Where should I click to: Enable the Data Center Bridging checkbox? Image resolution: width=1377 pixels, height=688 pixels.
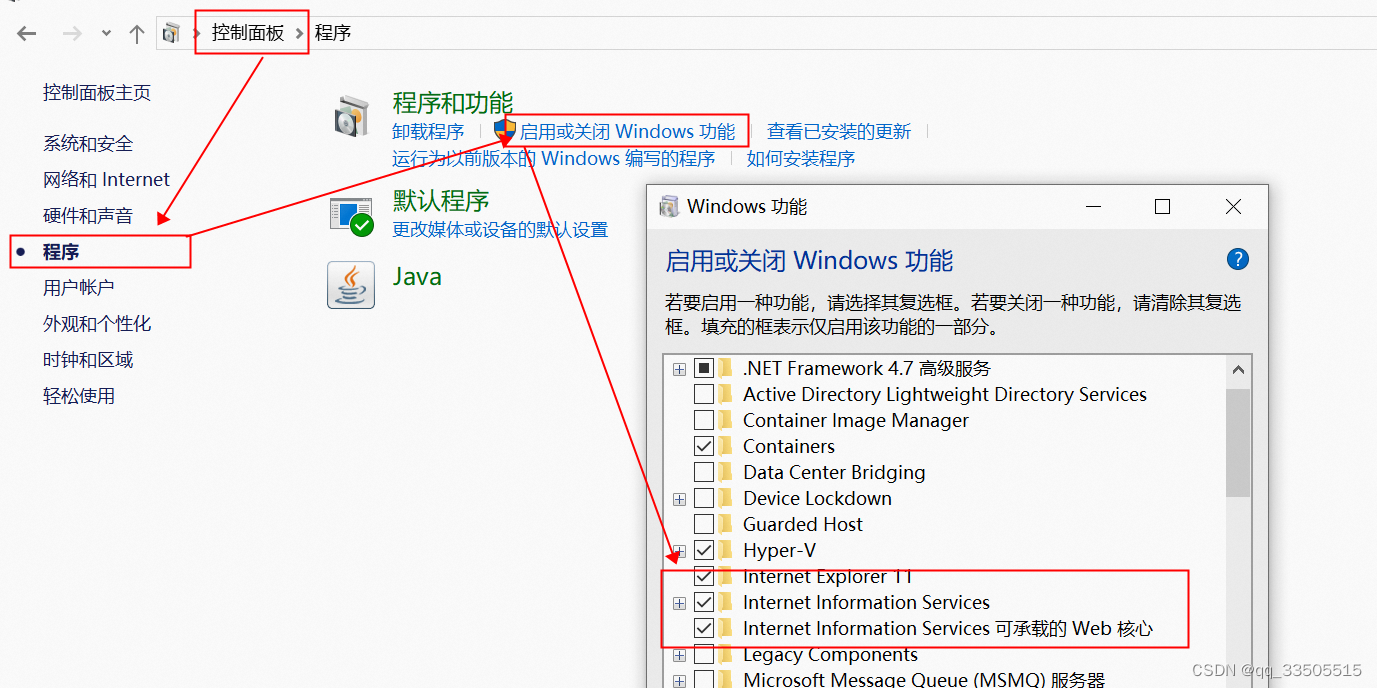coord(705,472)
